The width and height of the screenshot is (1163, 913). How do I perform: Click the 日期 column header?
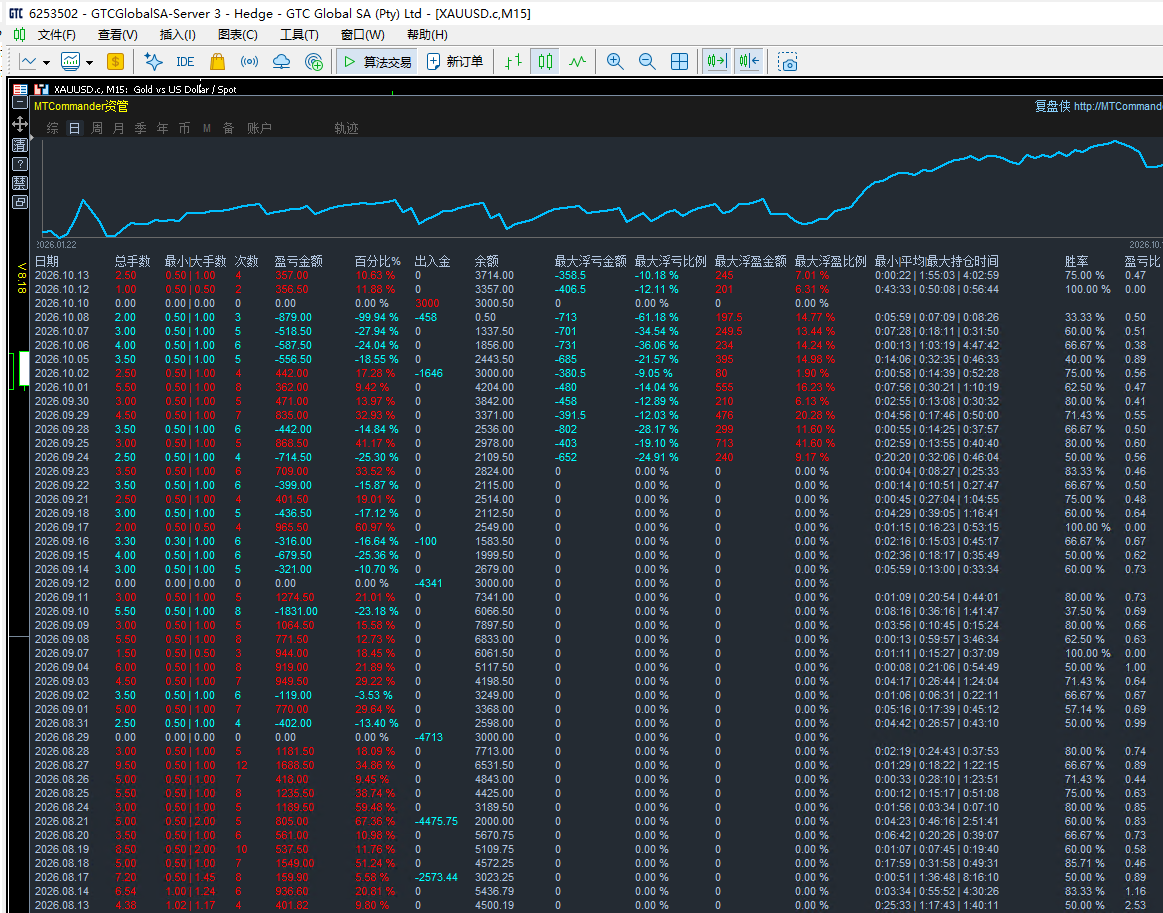click(47, 261)
